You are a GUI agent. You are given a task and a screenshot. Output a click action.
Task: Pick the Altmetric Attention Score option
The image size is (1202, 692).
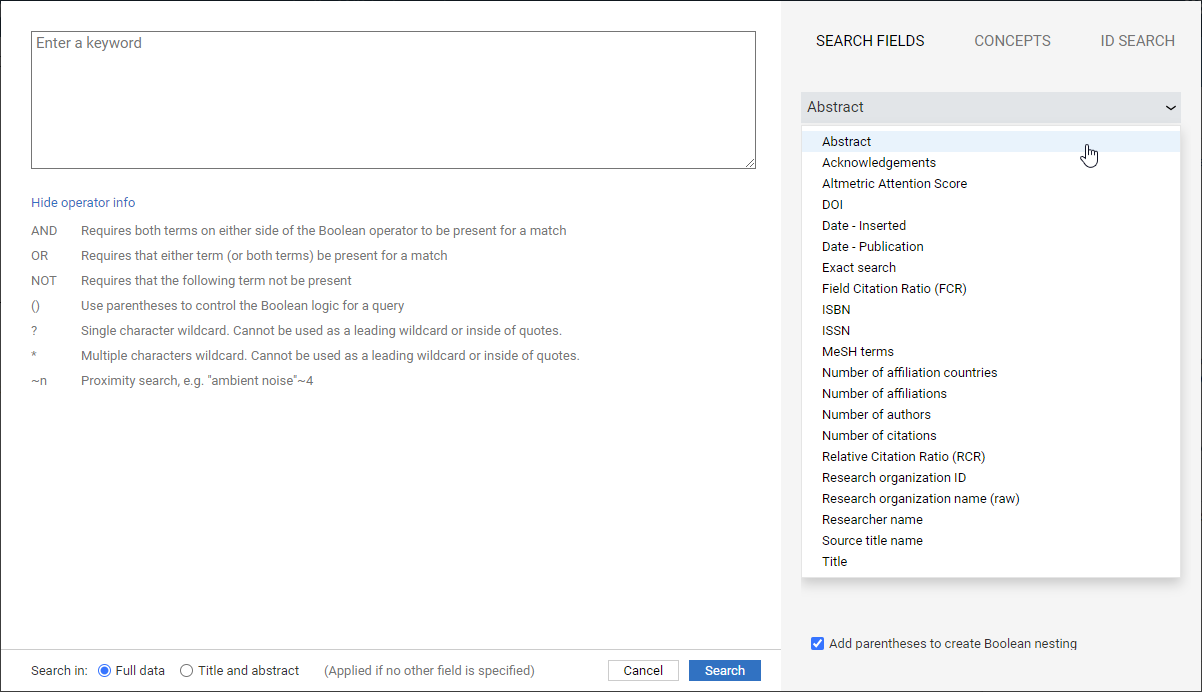tap(894, 184)
